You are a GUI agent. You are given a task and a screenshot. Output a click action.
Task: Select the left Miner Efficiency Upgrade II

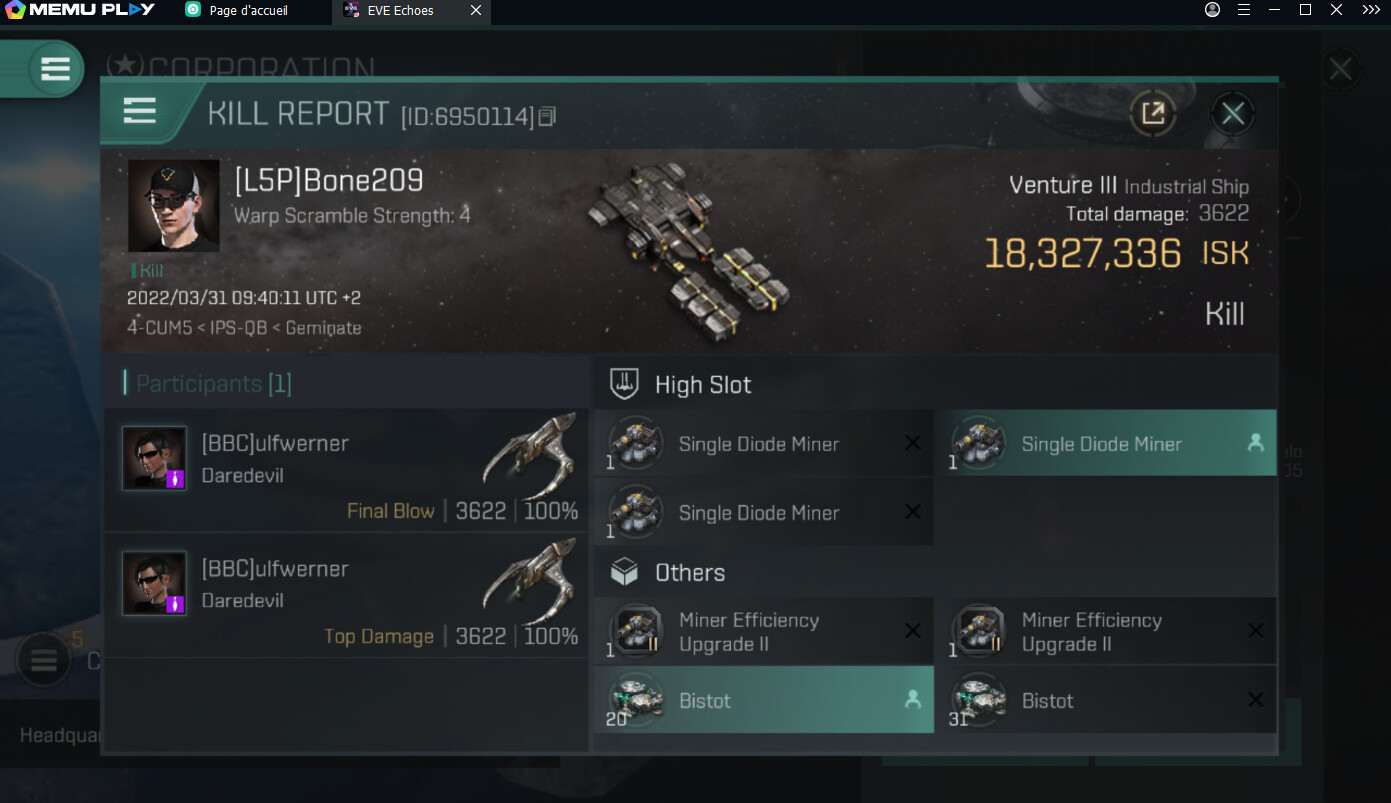click(x=763, y=632)
